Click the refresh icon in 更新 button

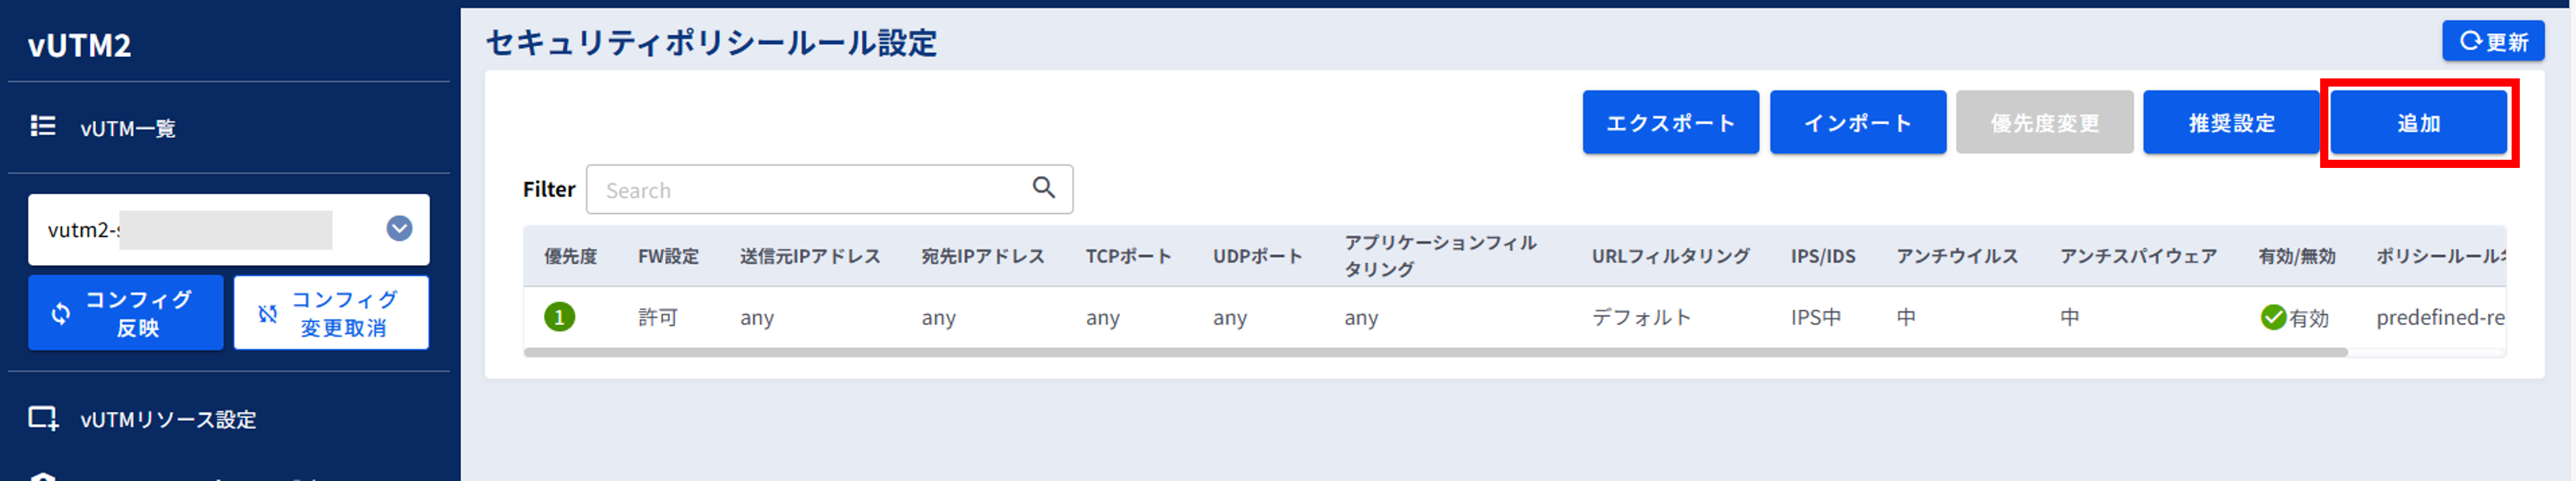tap(2471, 41)
